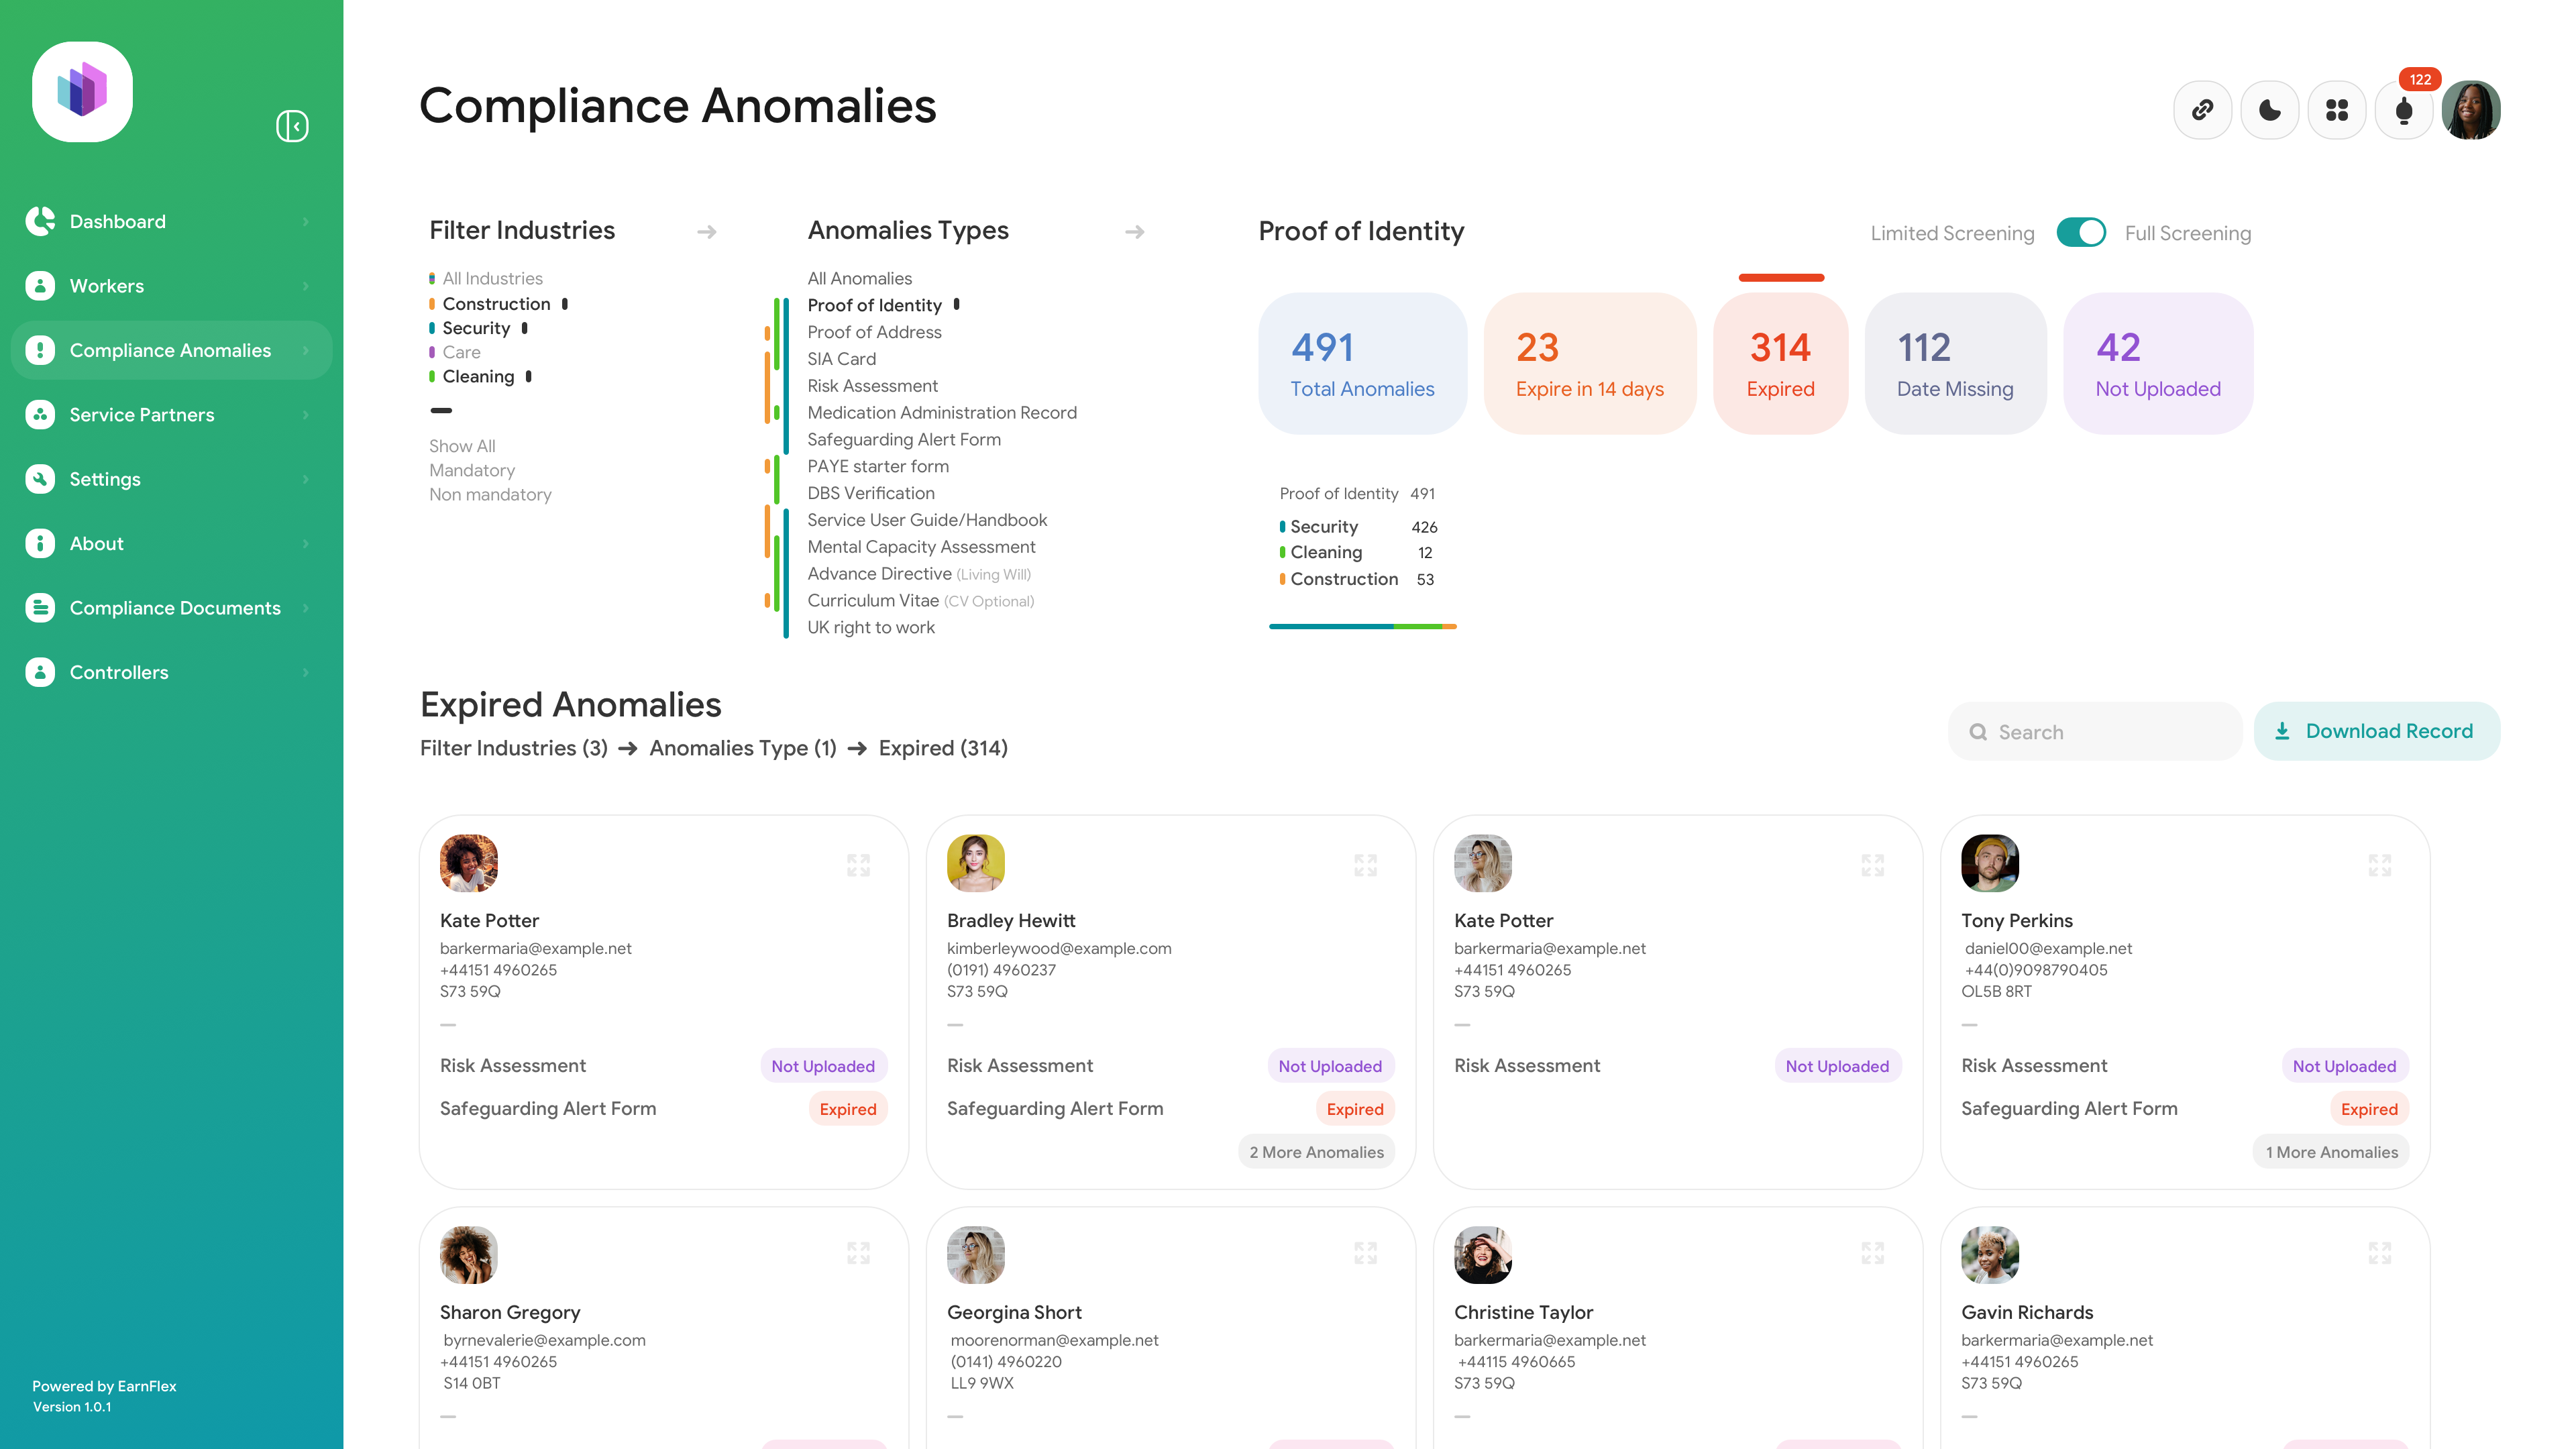Open the user profile avatar

pyautogui.click(x=2471, y=110)
